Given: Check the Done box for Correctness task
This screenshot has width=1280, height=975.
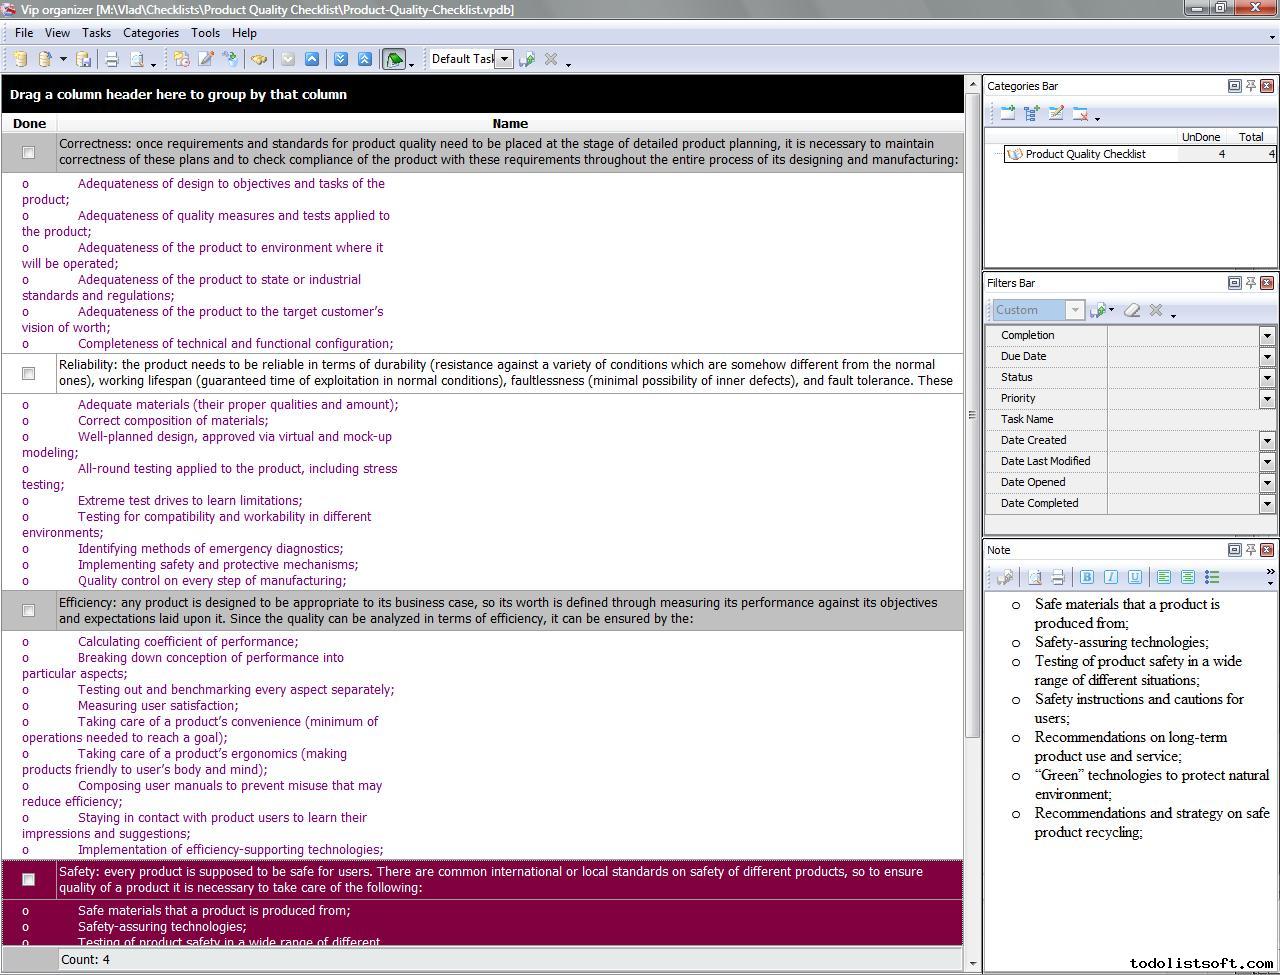Looking at the screenshot, I should pos(29,152).
